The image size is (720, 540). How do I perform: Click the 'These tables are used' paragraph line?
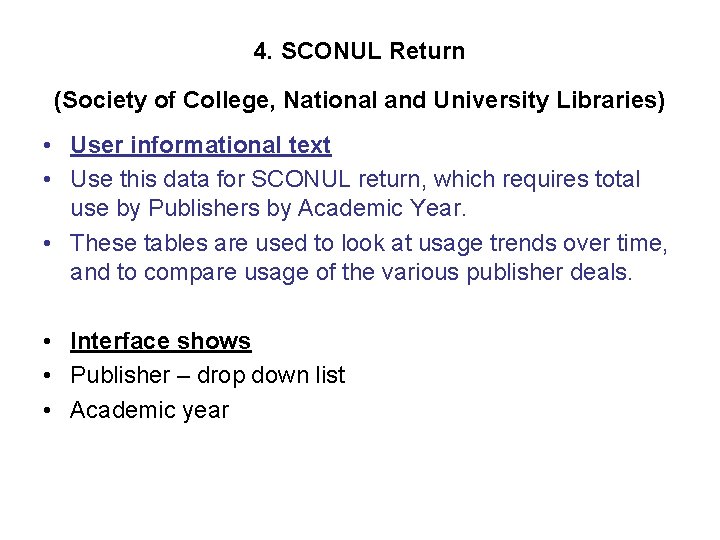pyautogui.click(x=369, y=243)
